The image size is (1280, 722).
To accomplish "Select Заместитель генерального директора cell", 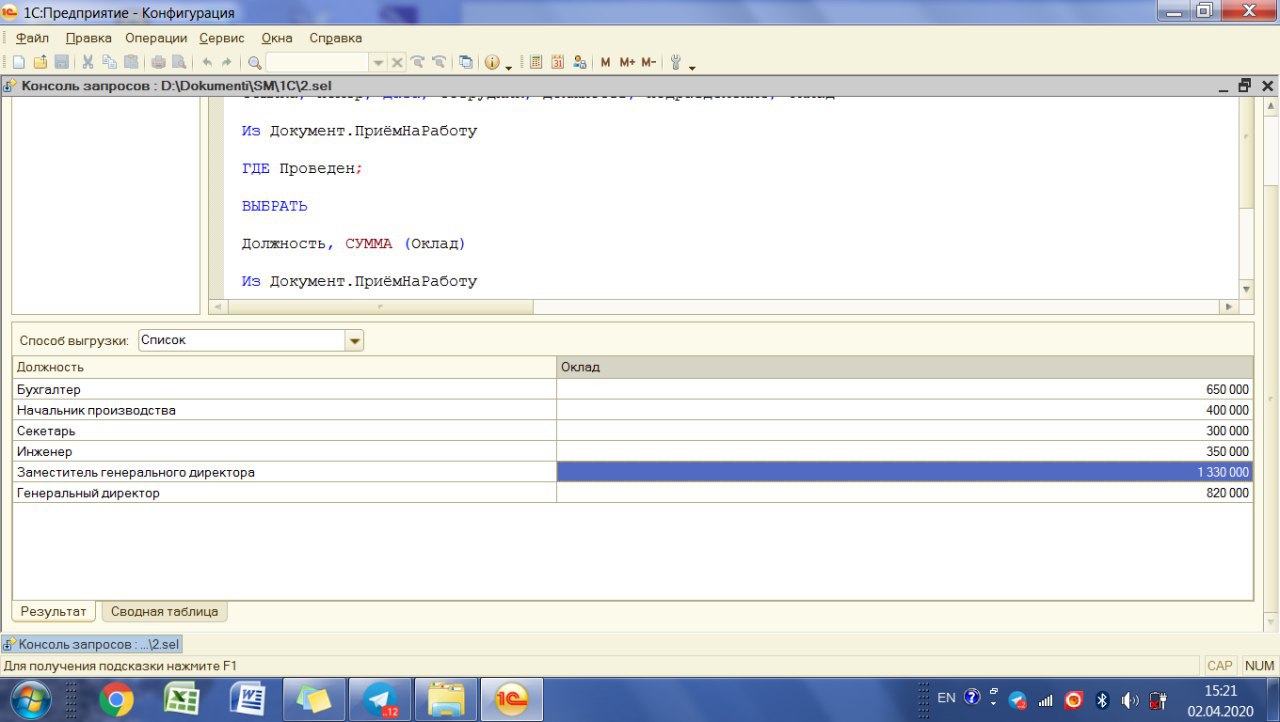I will coord(284,472).
